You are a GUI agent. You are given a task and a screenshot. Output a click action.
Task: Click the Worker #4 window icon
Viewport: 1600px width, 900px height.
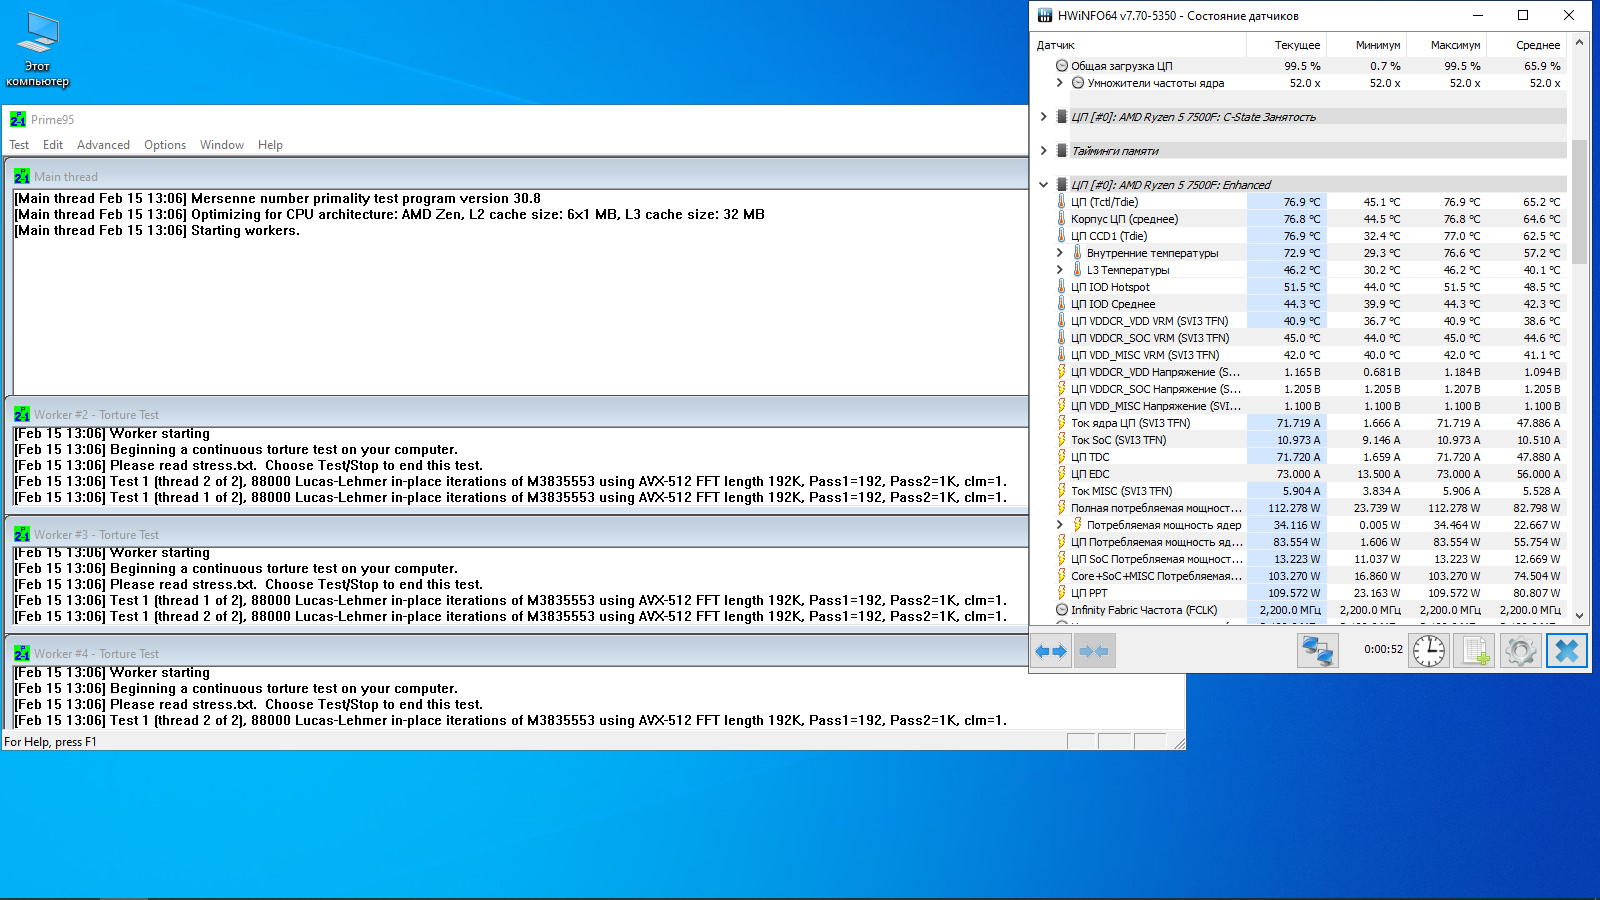[22, 653]
